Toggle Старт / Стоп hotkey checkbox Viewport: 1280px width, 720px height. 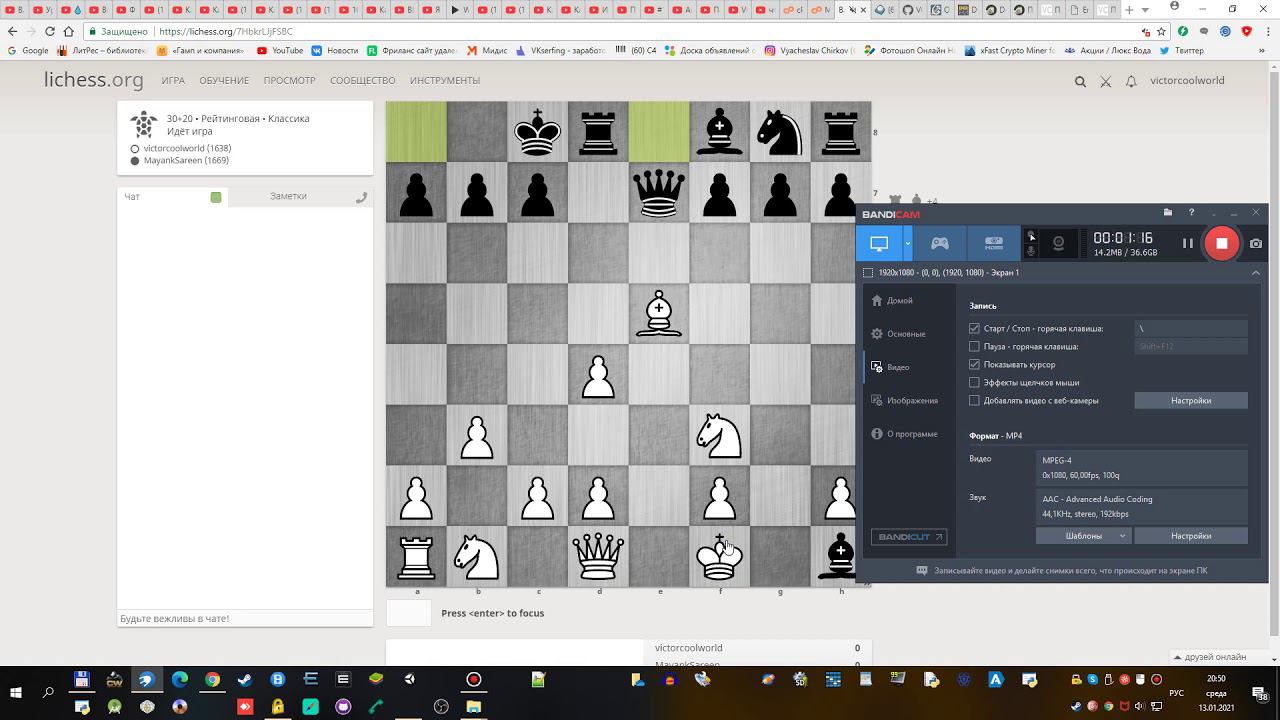click(x=974, y=328)
